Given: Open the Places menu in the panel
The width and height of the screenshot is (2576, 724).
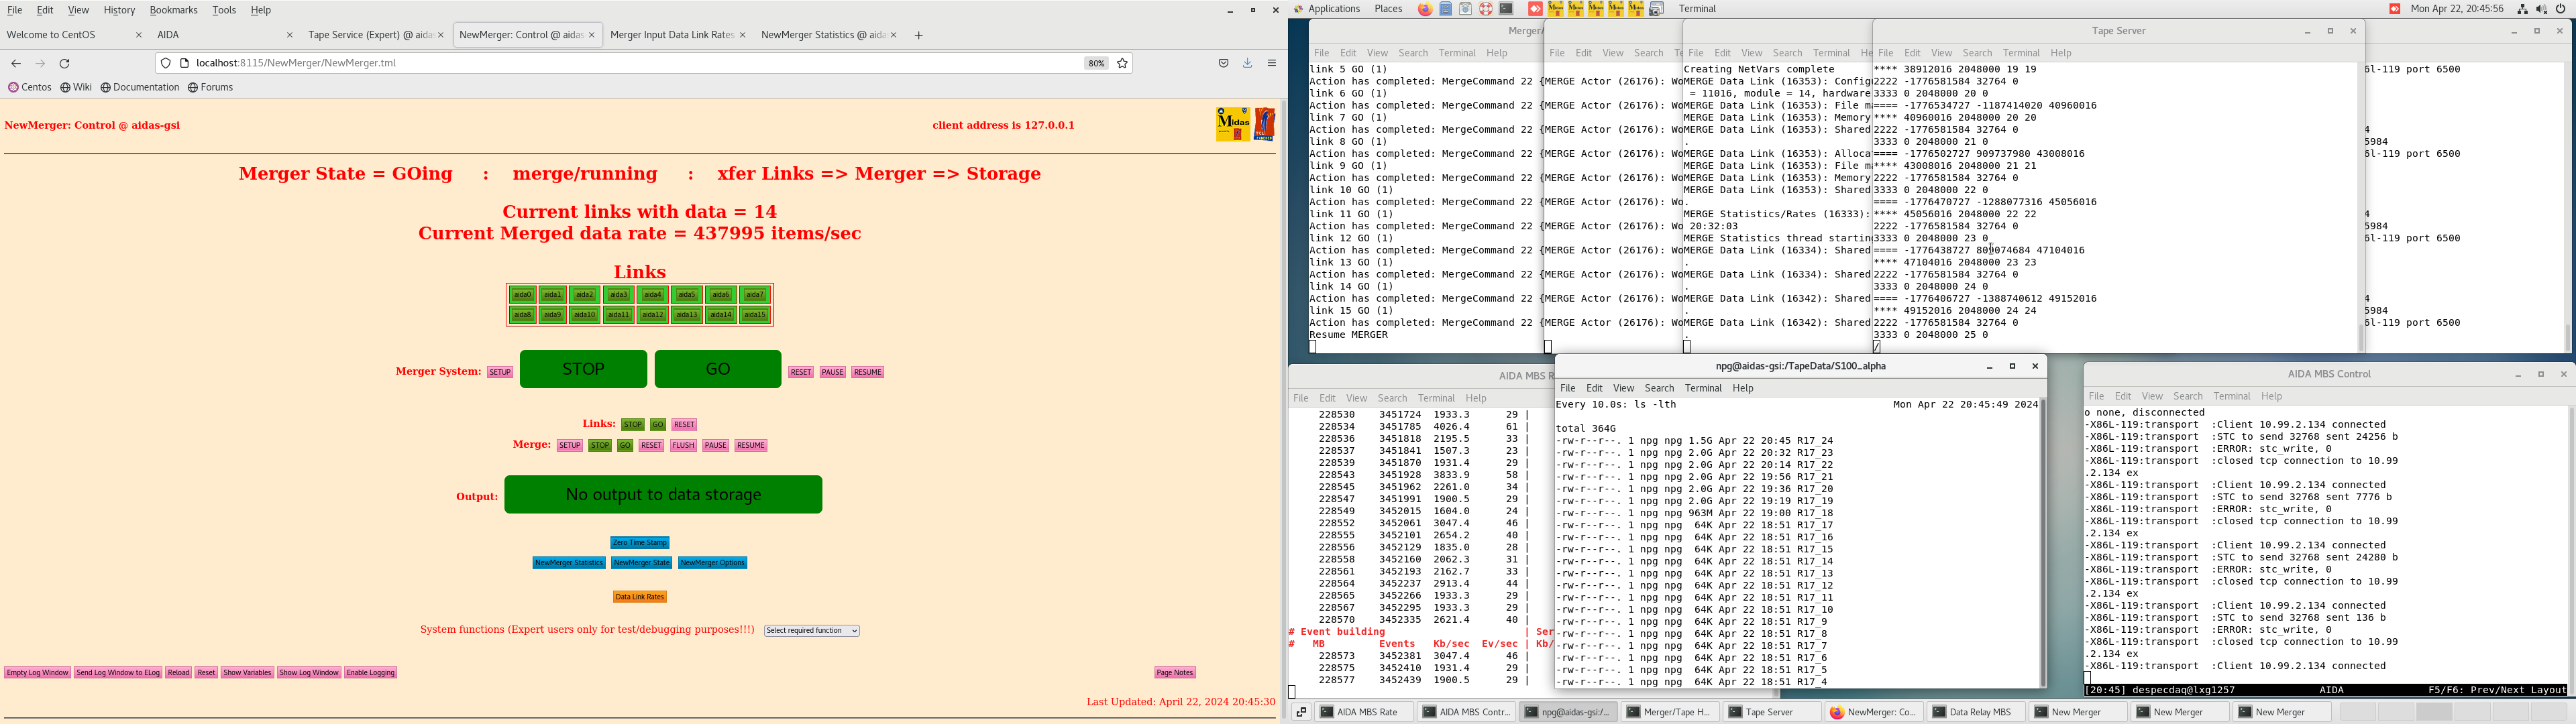Looking at the screenshot, I should click(x=1387, y=9).
